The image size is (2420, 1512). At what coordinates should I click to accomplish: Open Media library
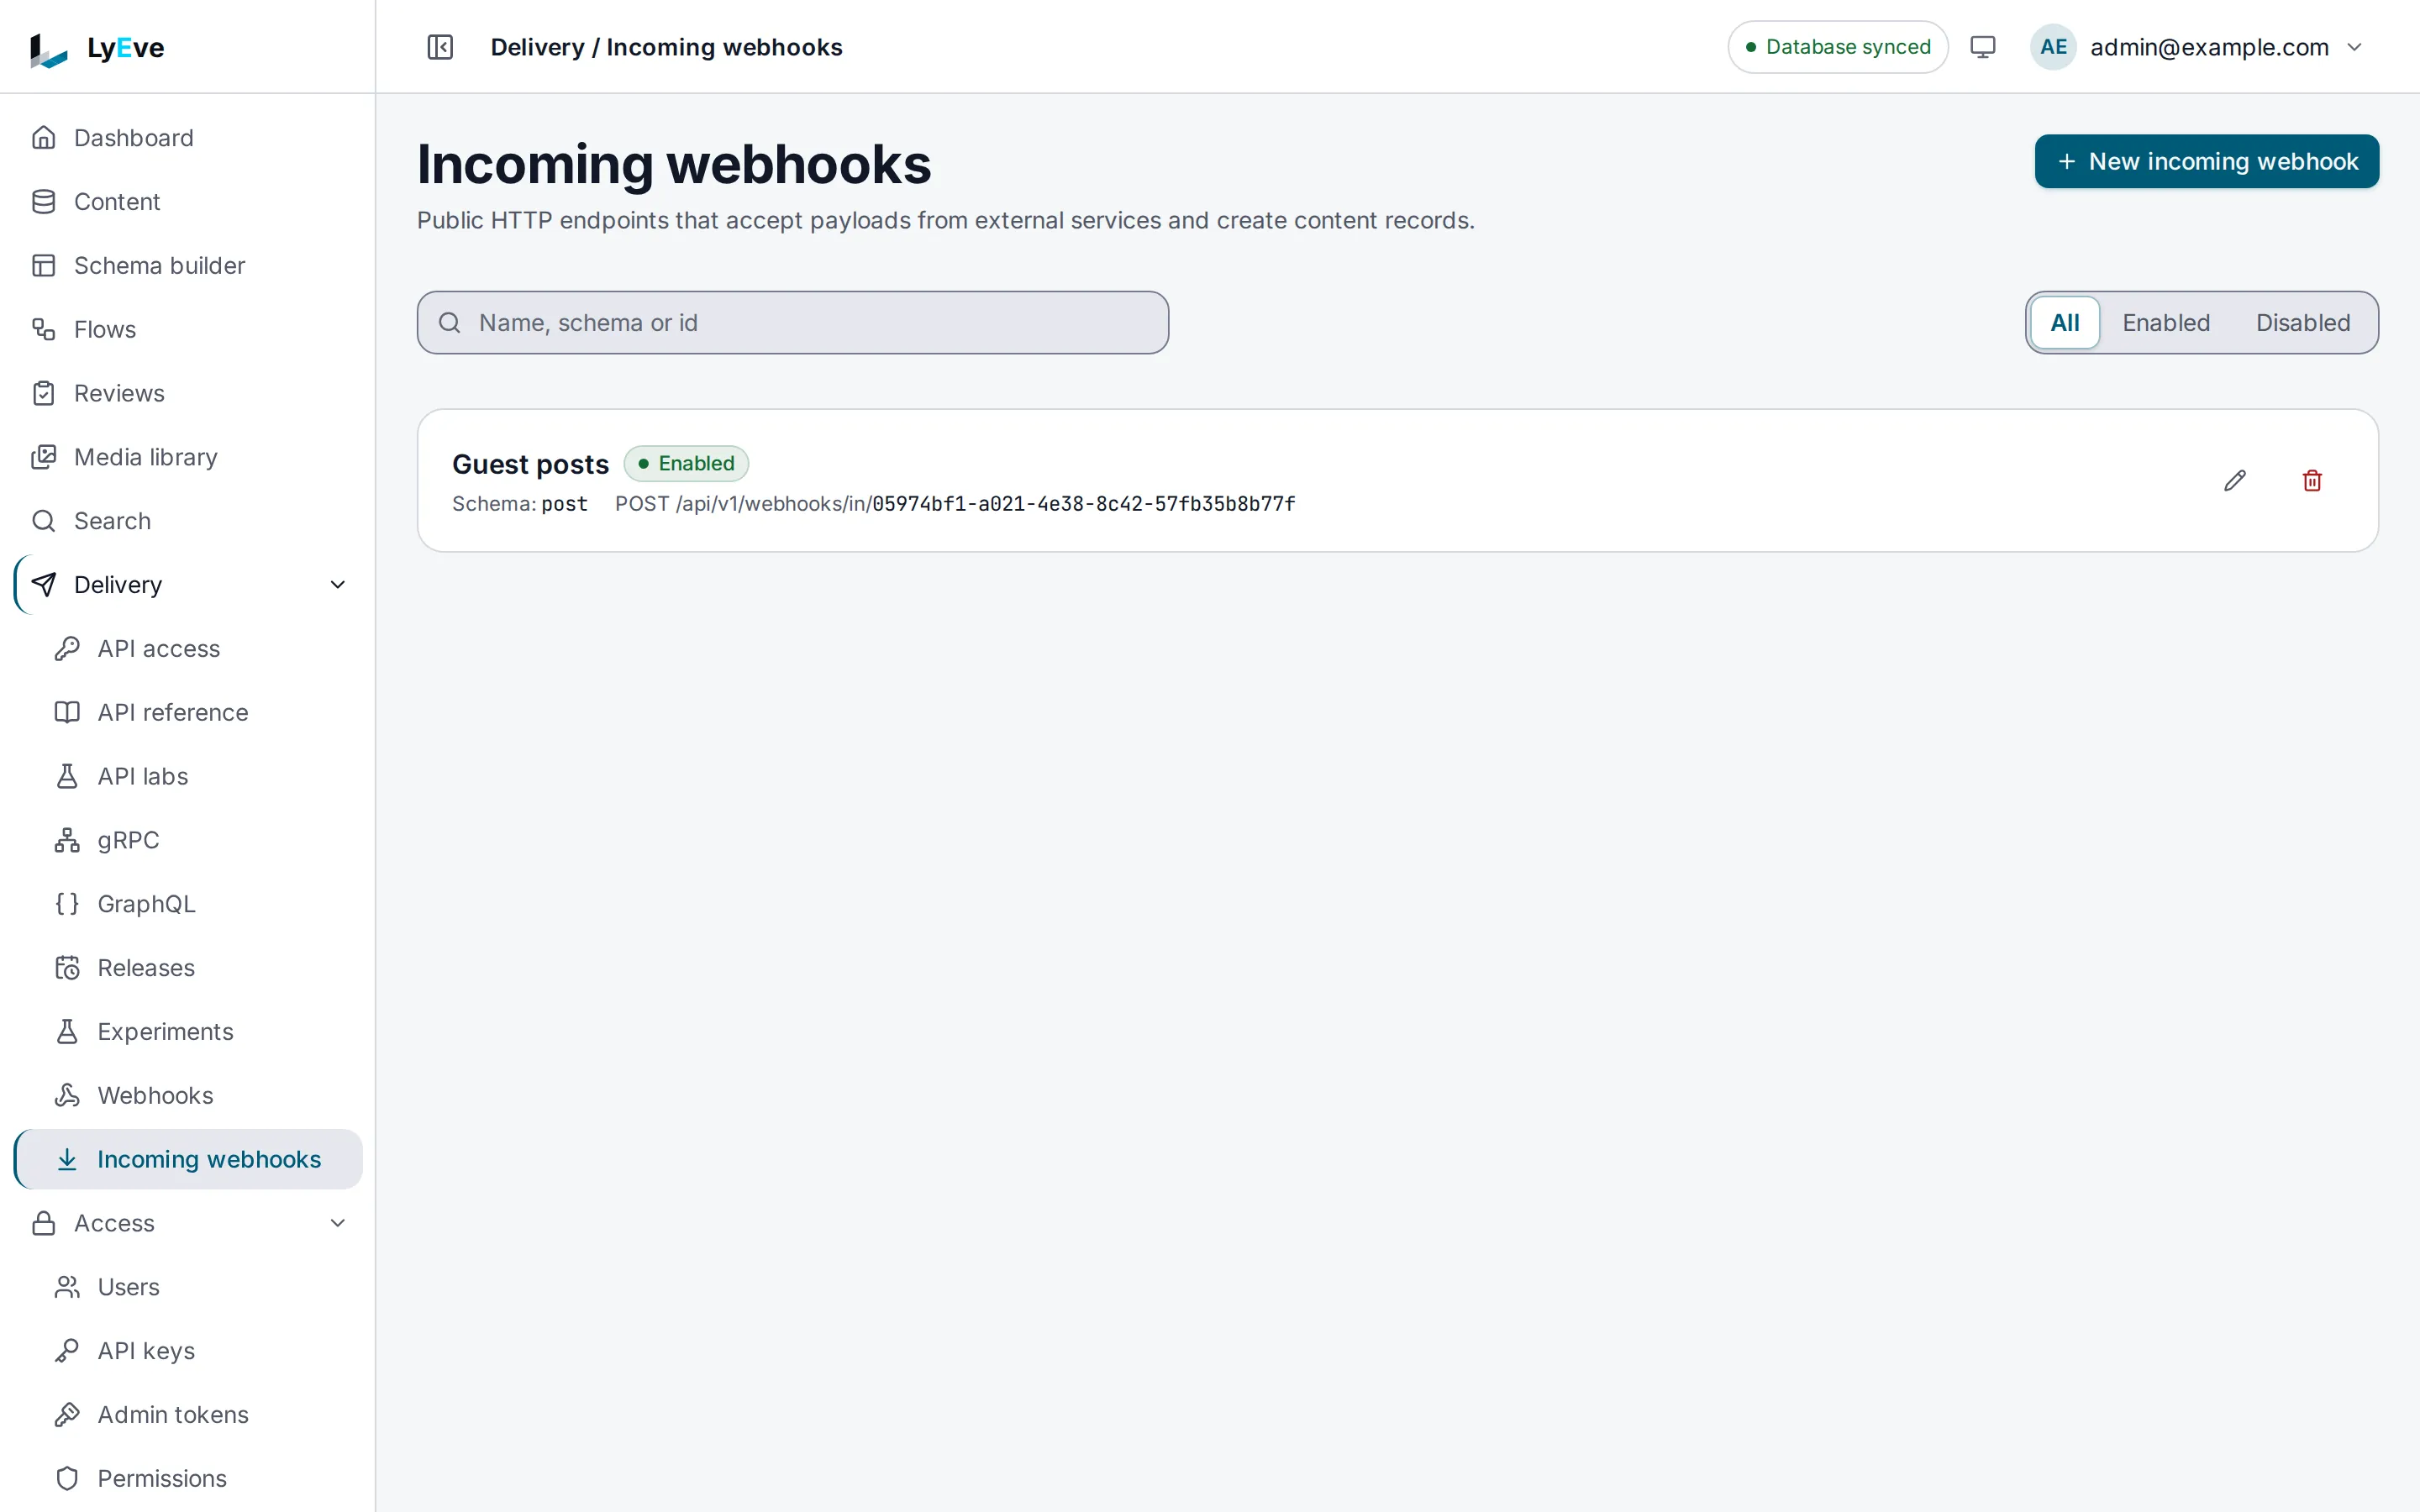point(188,457)
